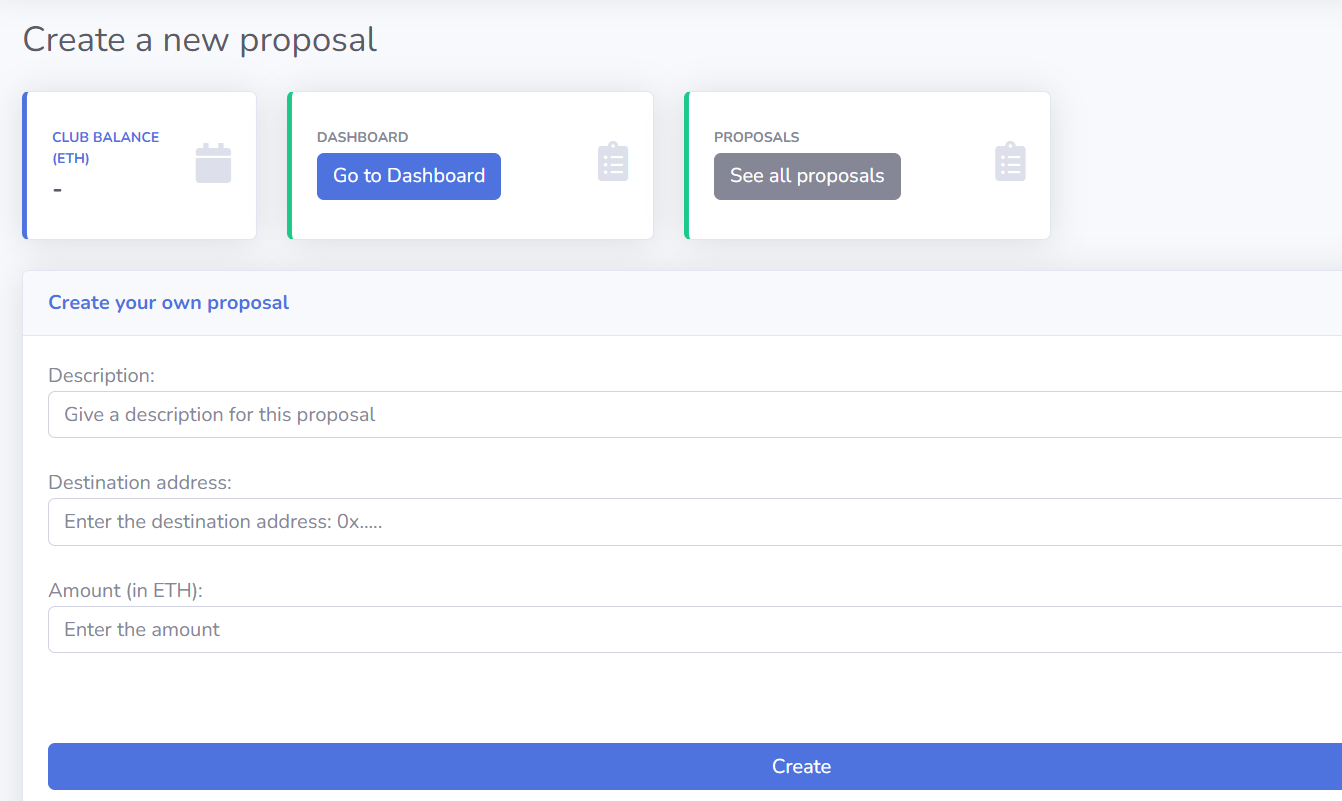Click the Create a new proposal page title
The height and width of the screenshot is (801, 1342).
pyautogui.click(x=200, y=39)
